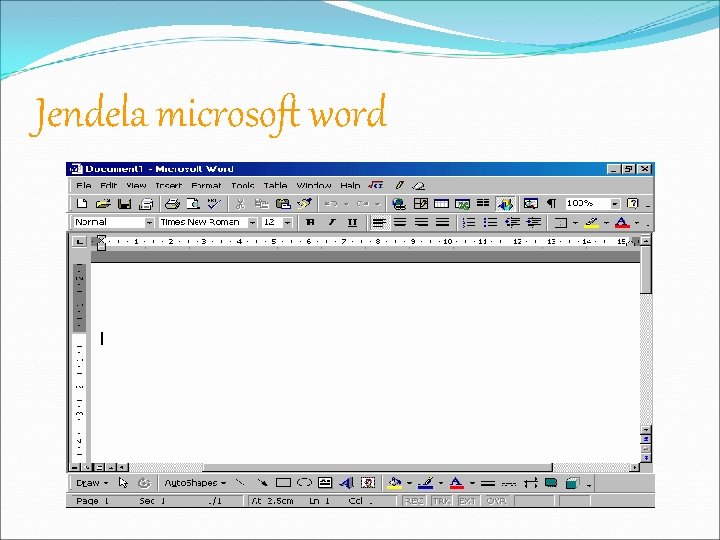Open the File menu
Viewport: 720px width, 540px height.
coord(84,186)
